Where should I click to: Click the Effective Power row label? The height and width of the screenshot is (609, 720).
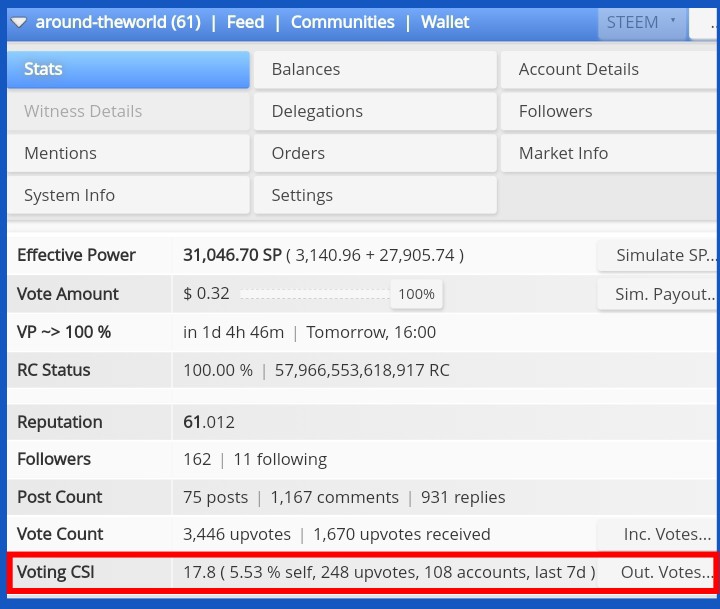point(76,255)
